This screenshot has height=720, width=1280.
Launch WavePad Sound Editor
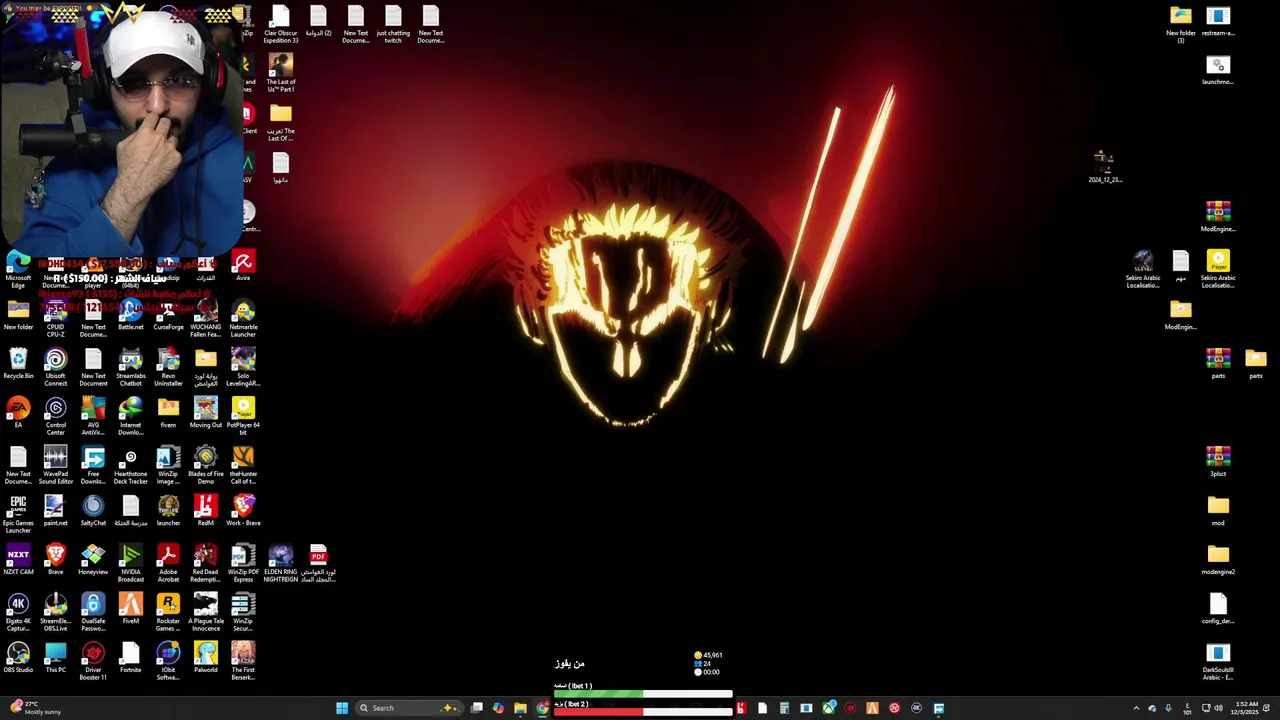[55, 465]
